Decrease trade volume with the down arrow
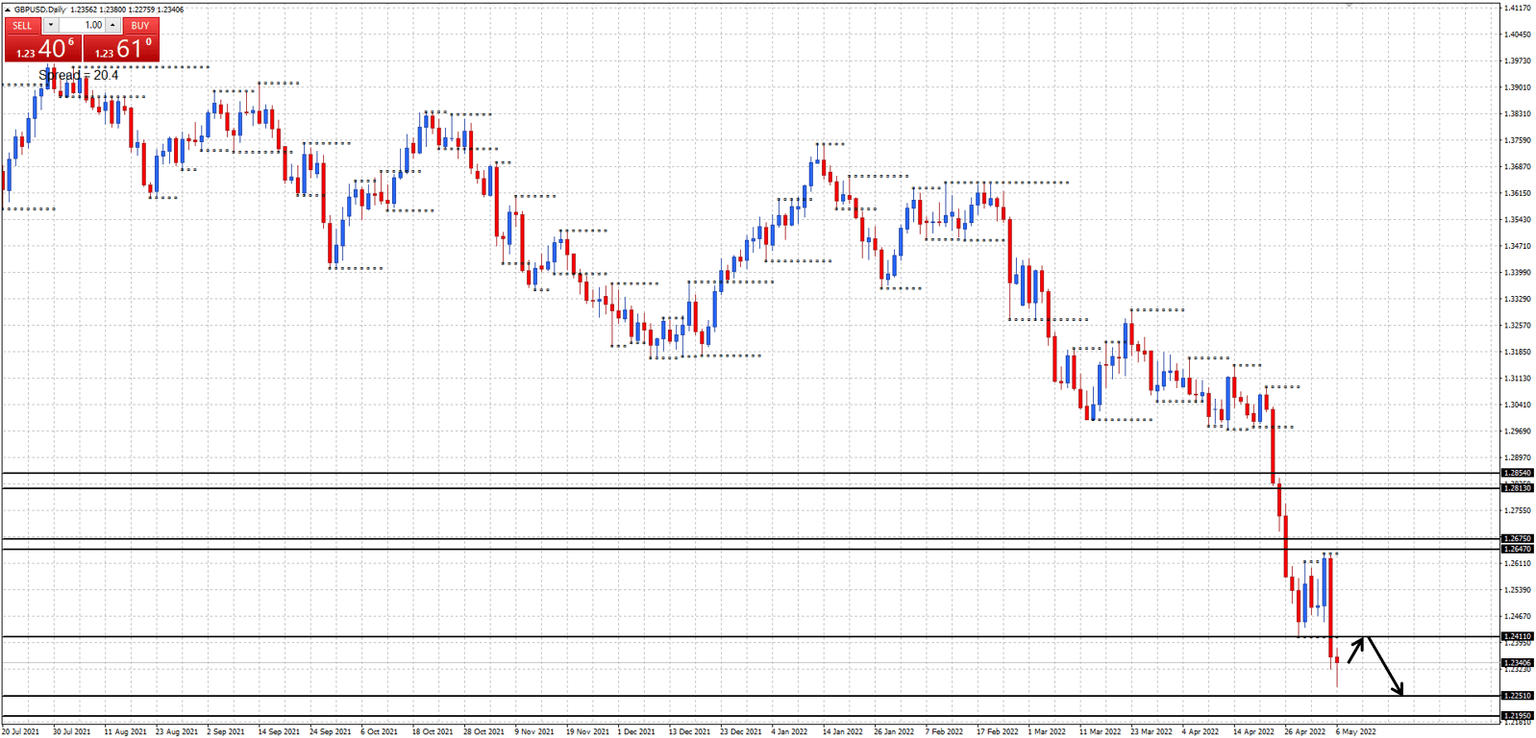Image resolution: width=1536 pixels, height=738 pixels. pos(52,25)
